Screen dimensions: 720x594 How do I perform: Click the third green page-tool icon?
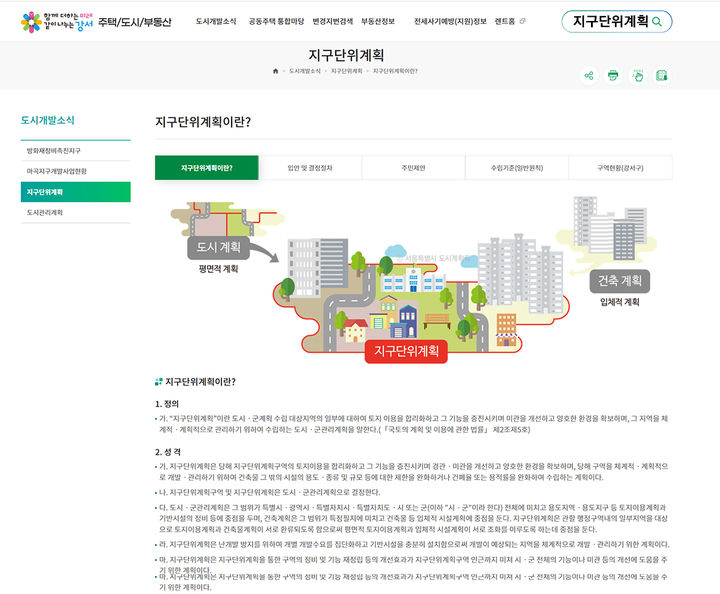pos(638,75)
